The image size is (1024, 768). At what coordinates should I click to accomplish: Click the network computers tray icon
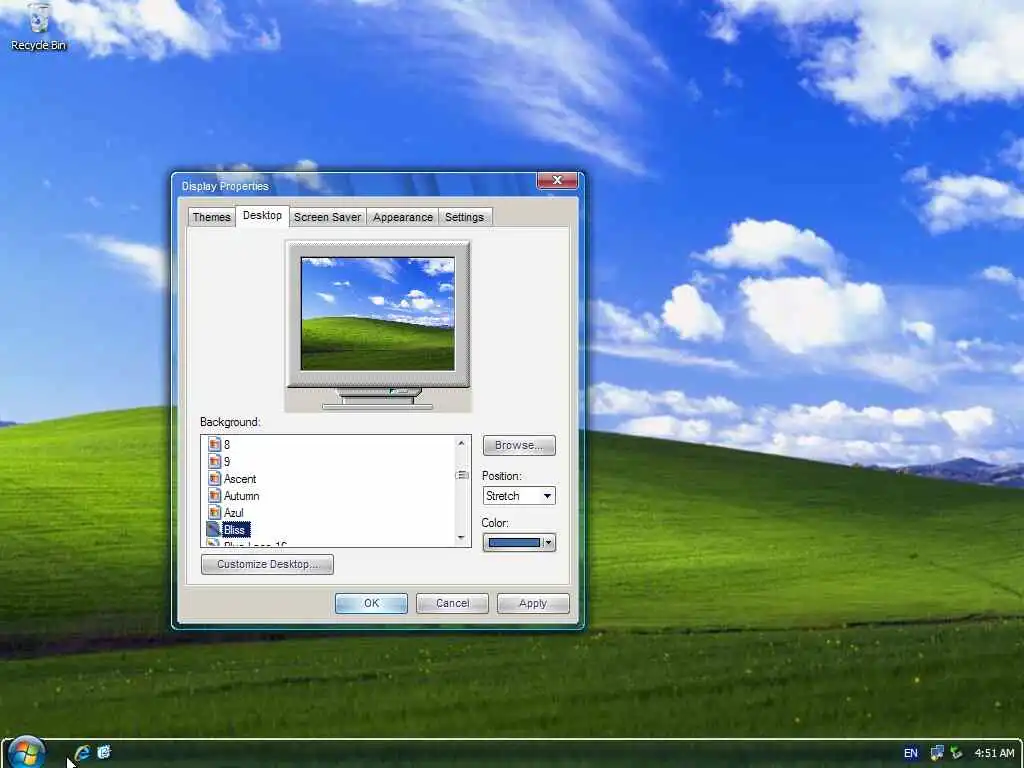[937, 753]
